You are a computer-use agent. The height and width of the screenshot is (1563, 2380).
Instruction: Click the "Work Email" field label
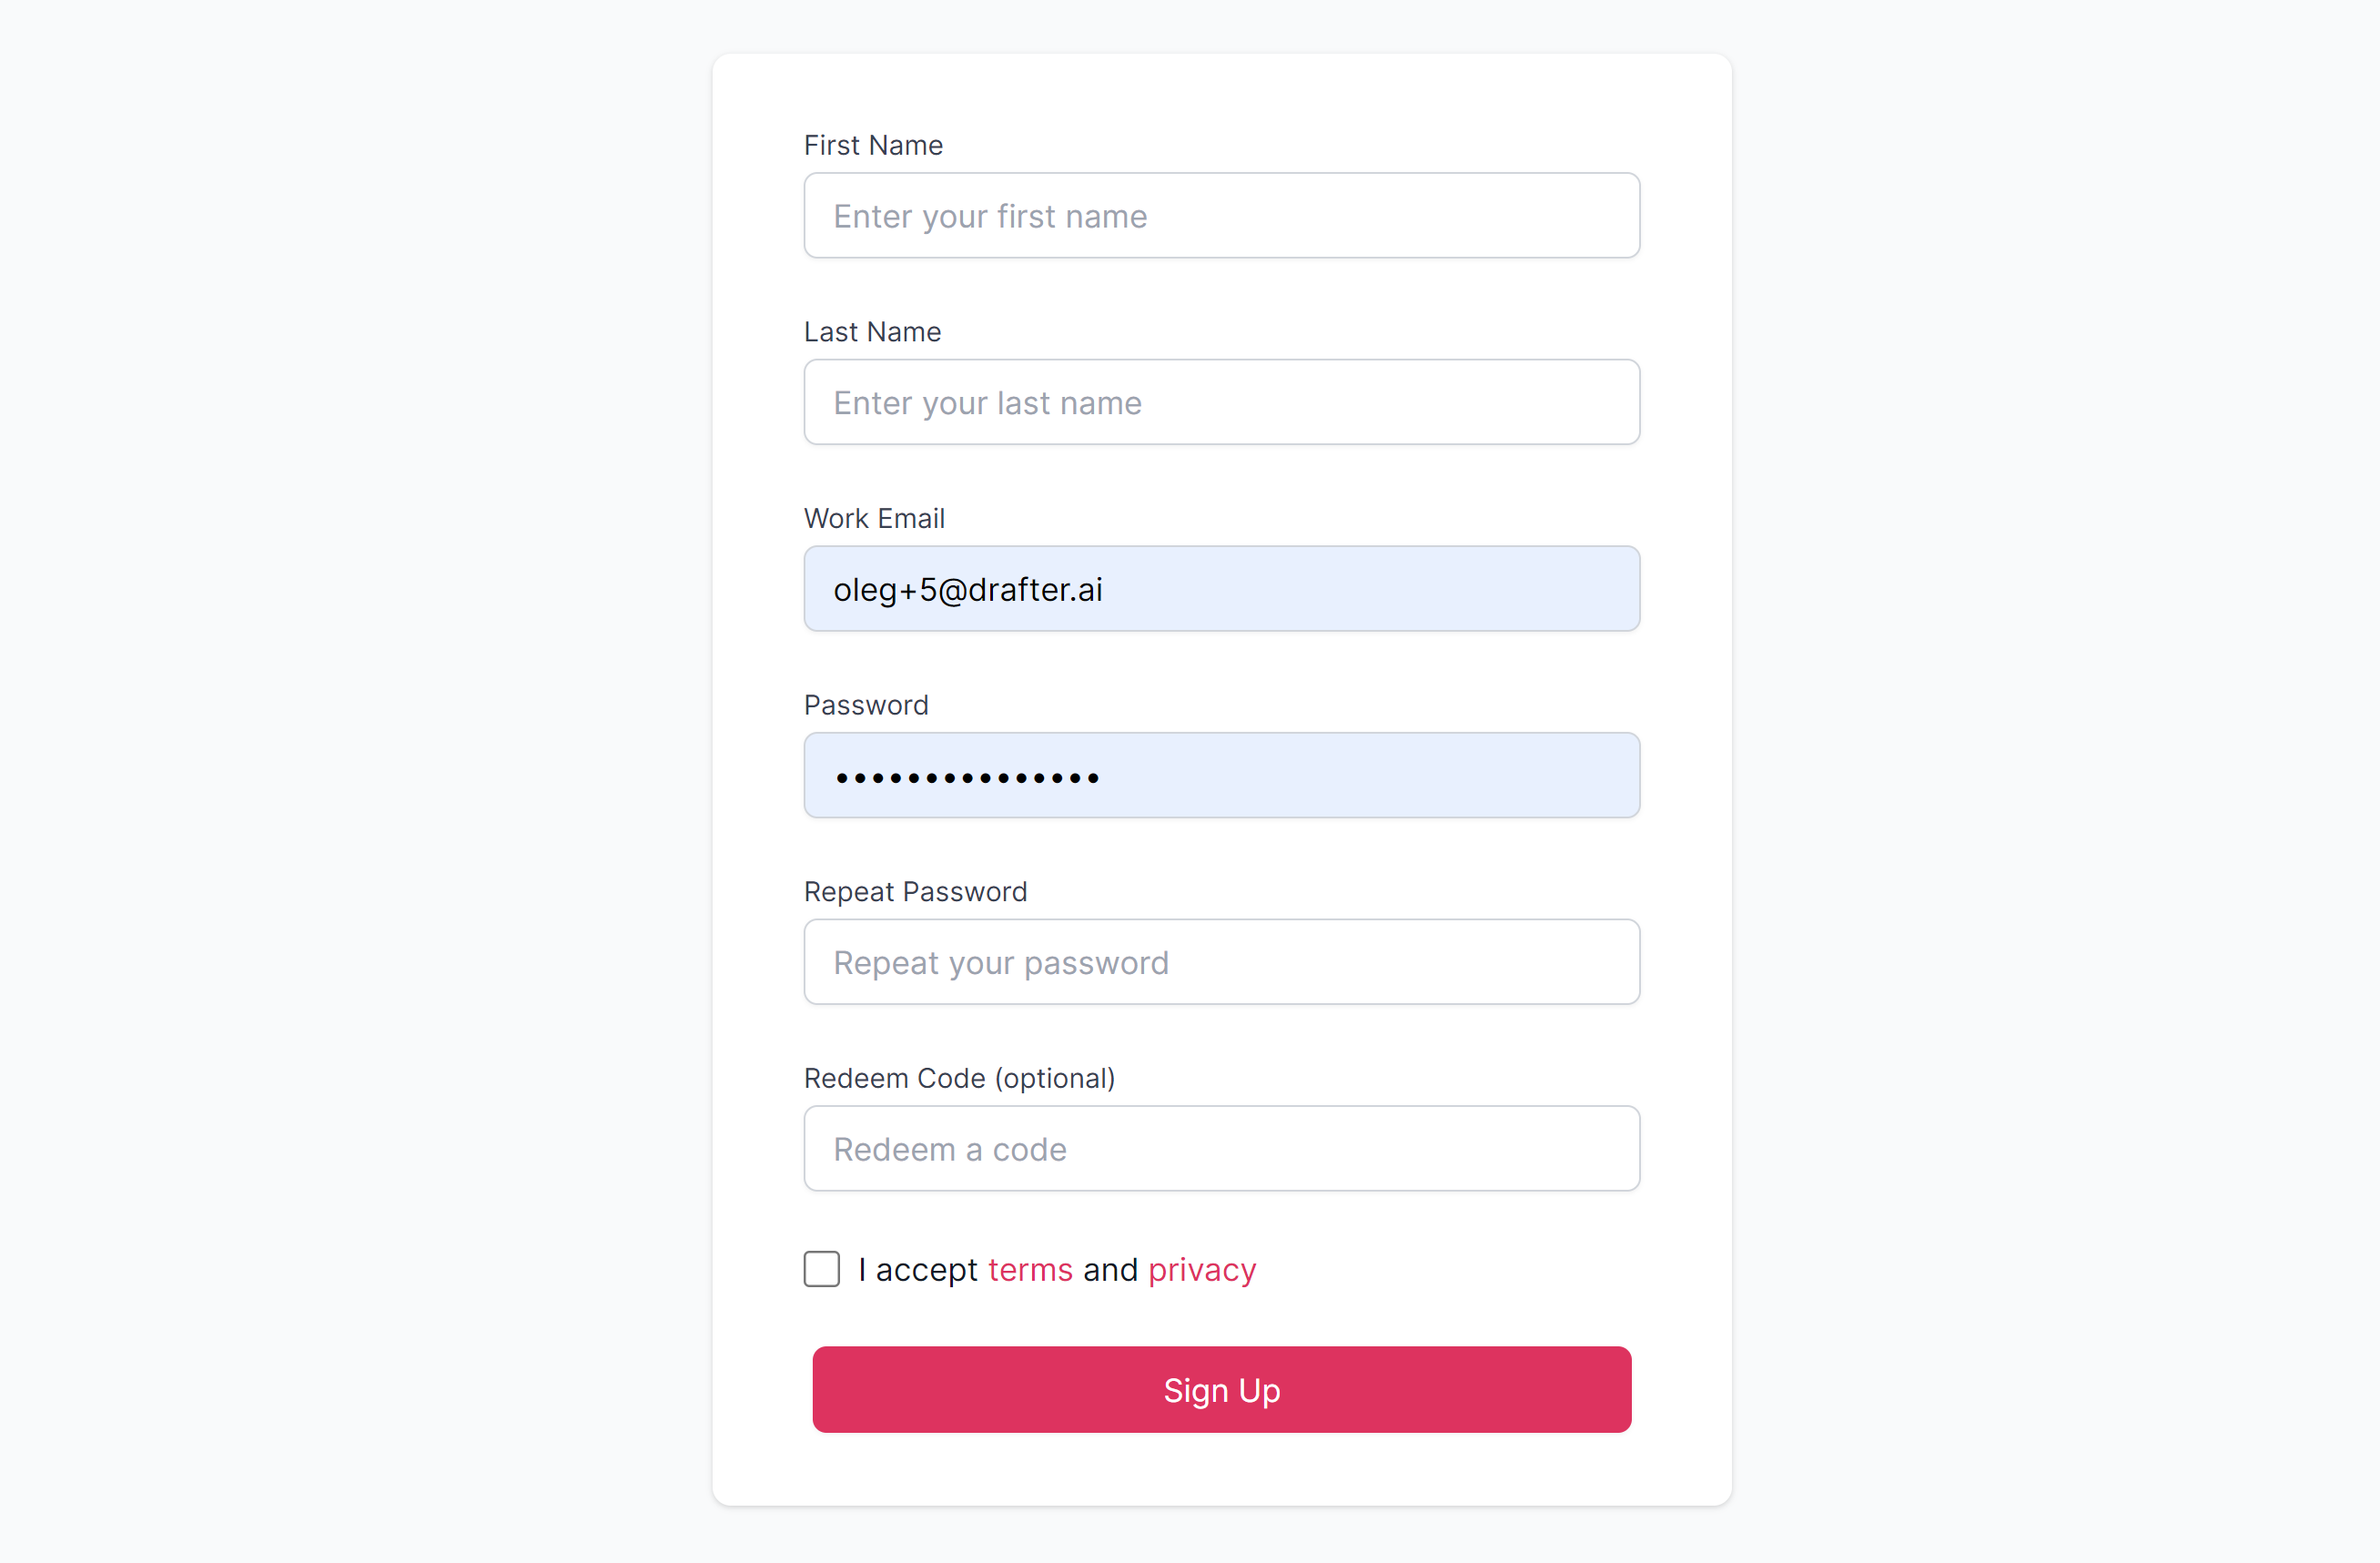874,519
